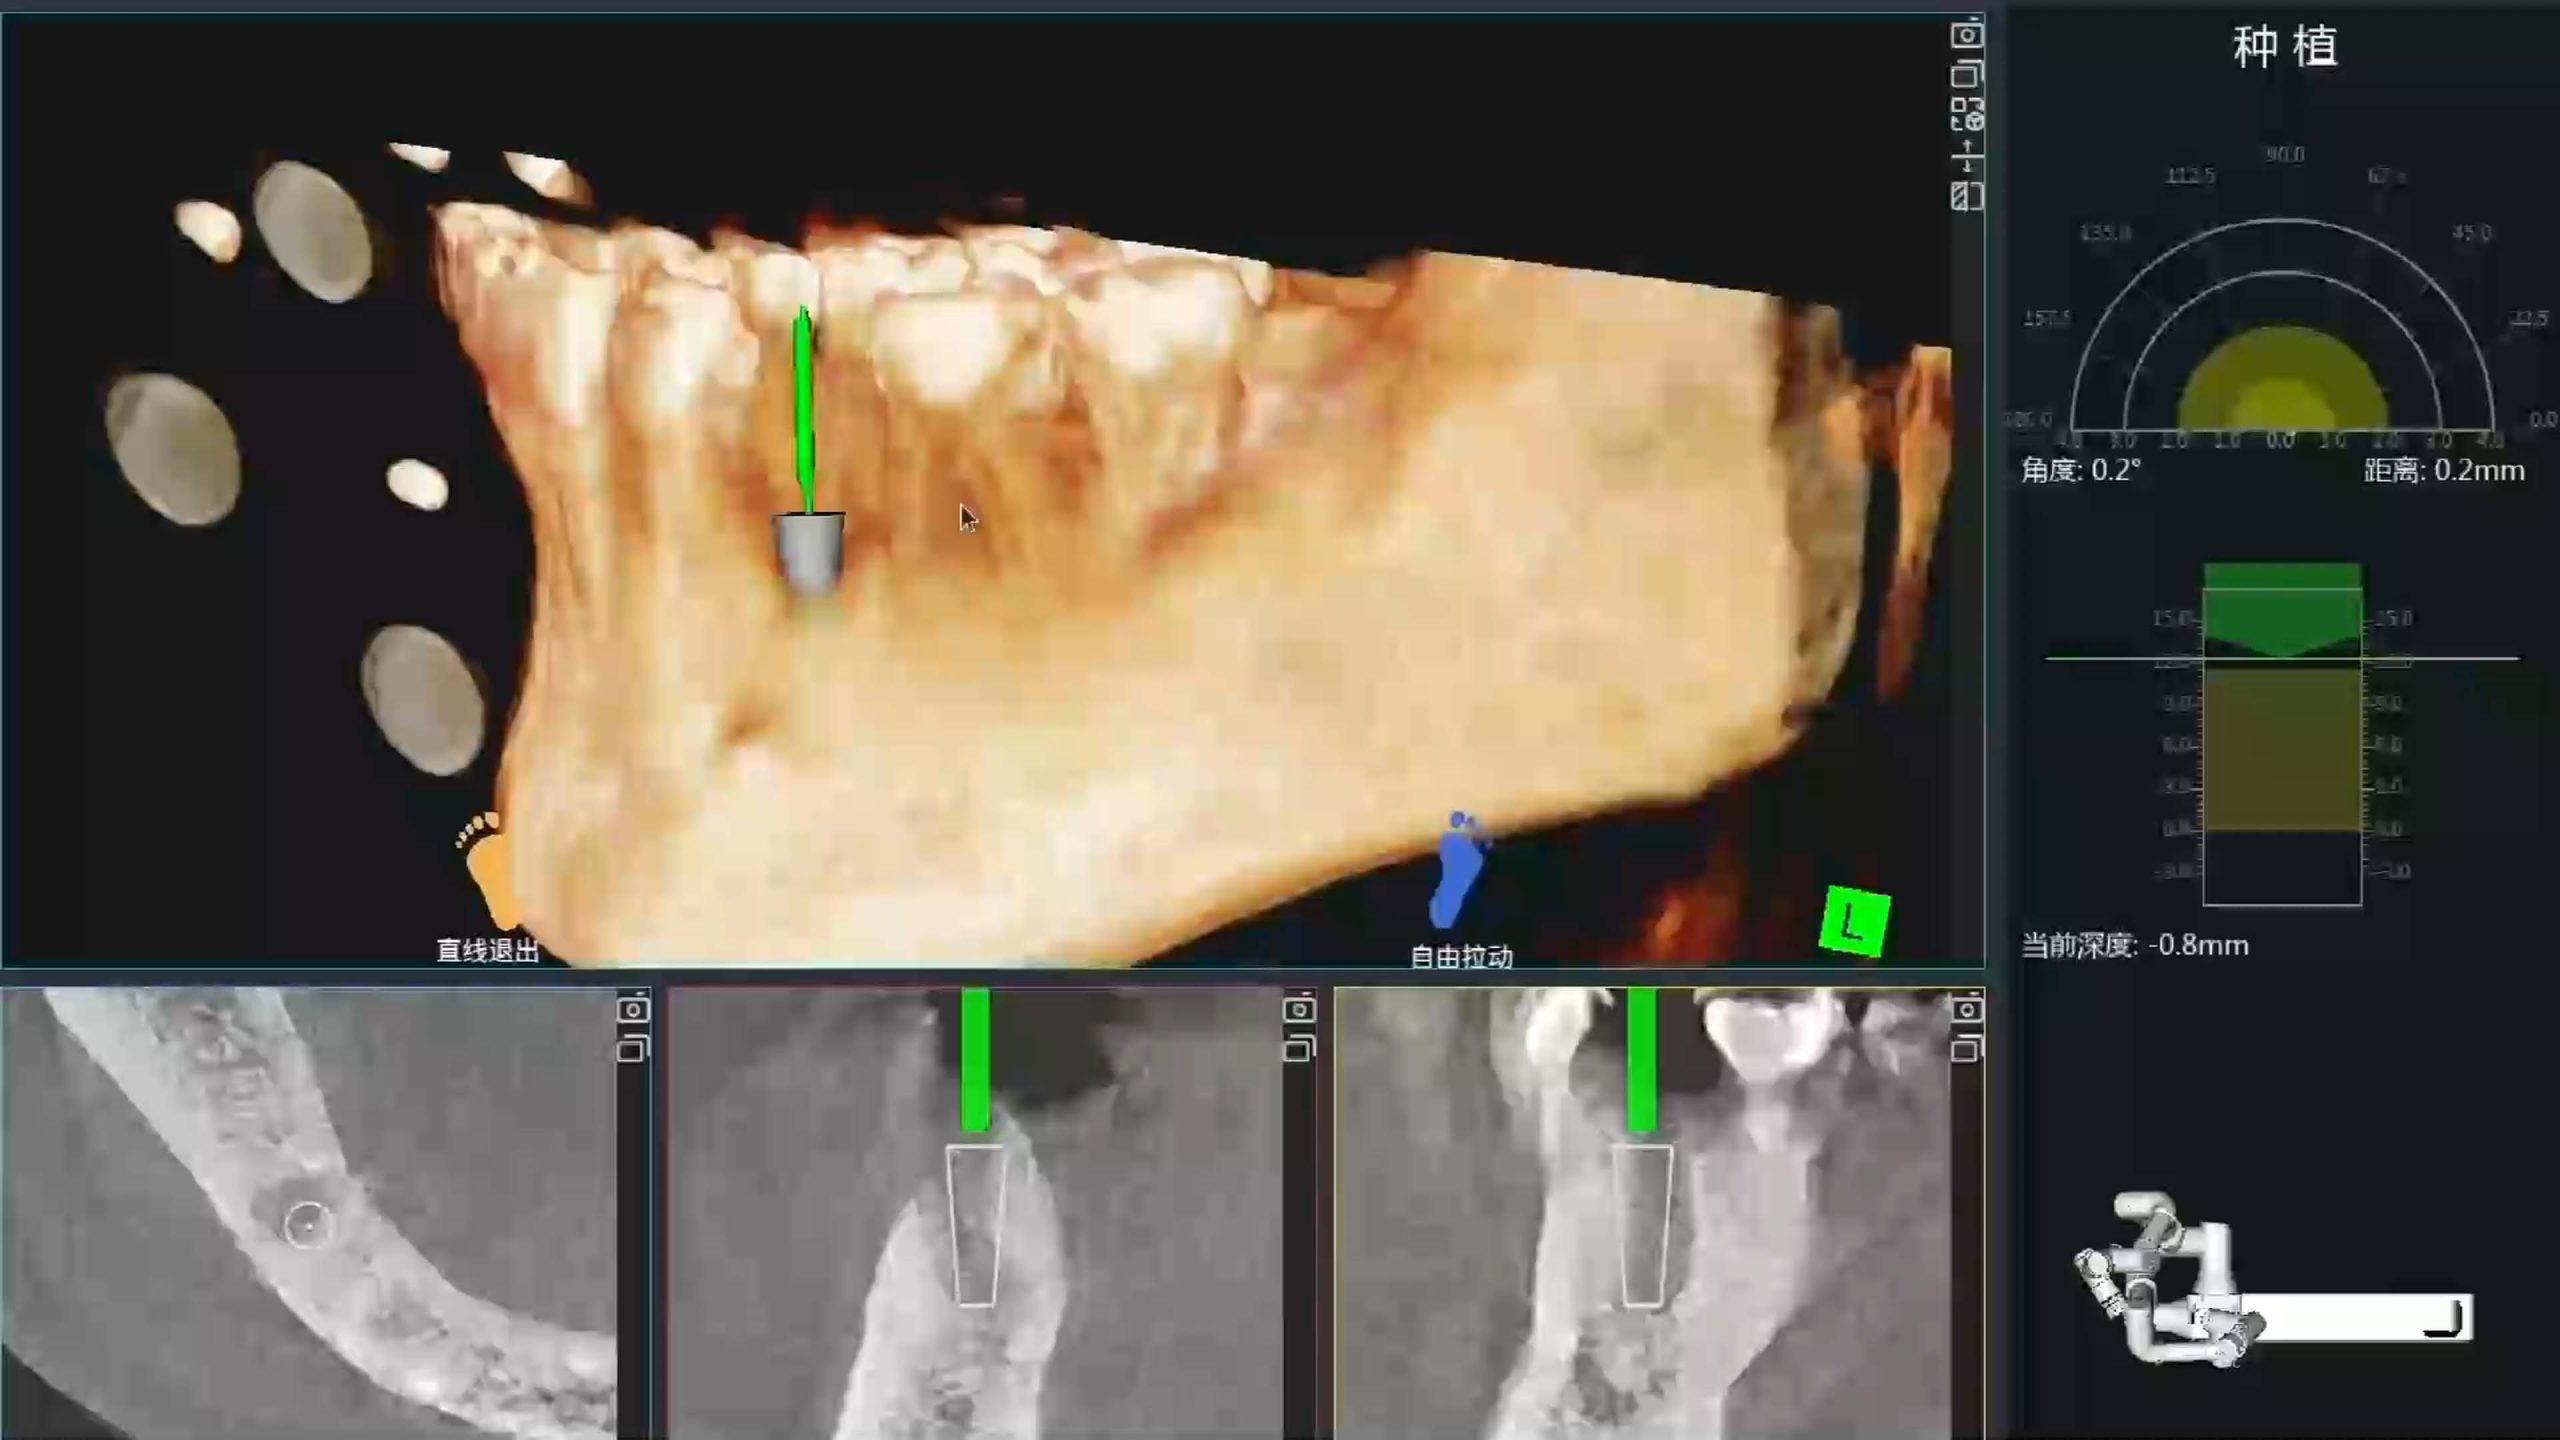Click the green zone of the depth gauge
The height and width of the screenshot is (1440, 2560).
pyautogui.click(x=2283, y=608)
